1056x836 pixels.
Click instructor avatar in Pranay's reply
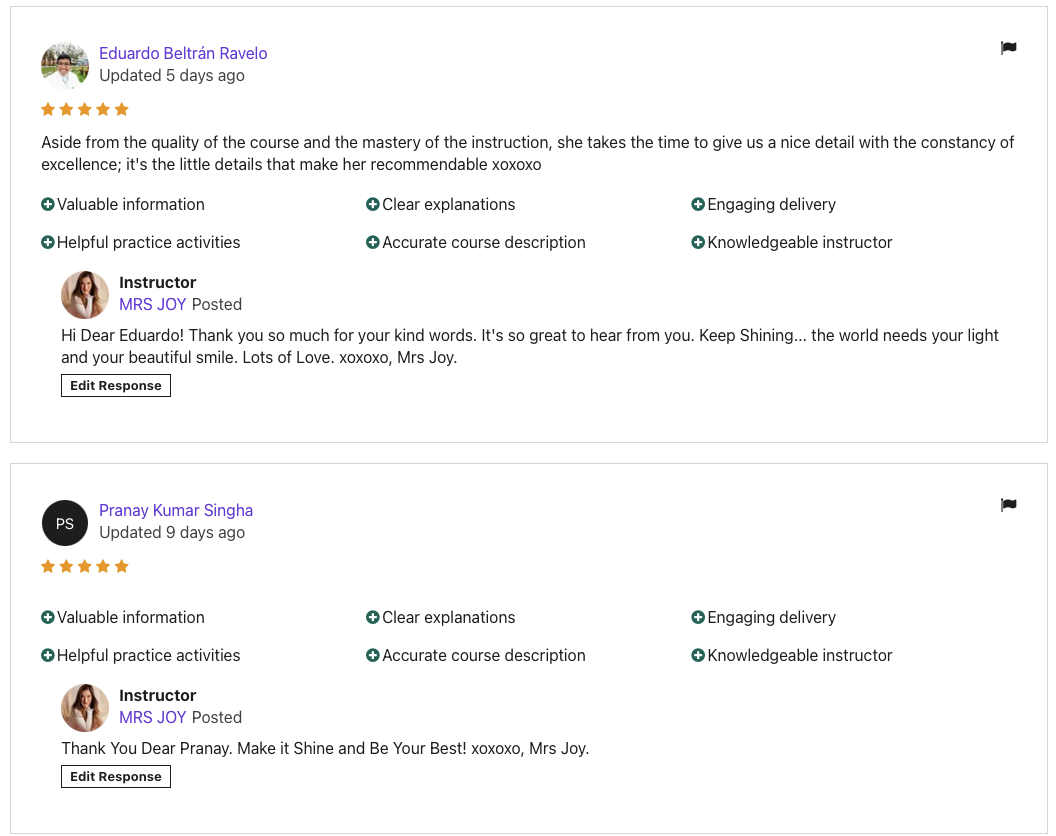[85, 708]
